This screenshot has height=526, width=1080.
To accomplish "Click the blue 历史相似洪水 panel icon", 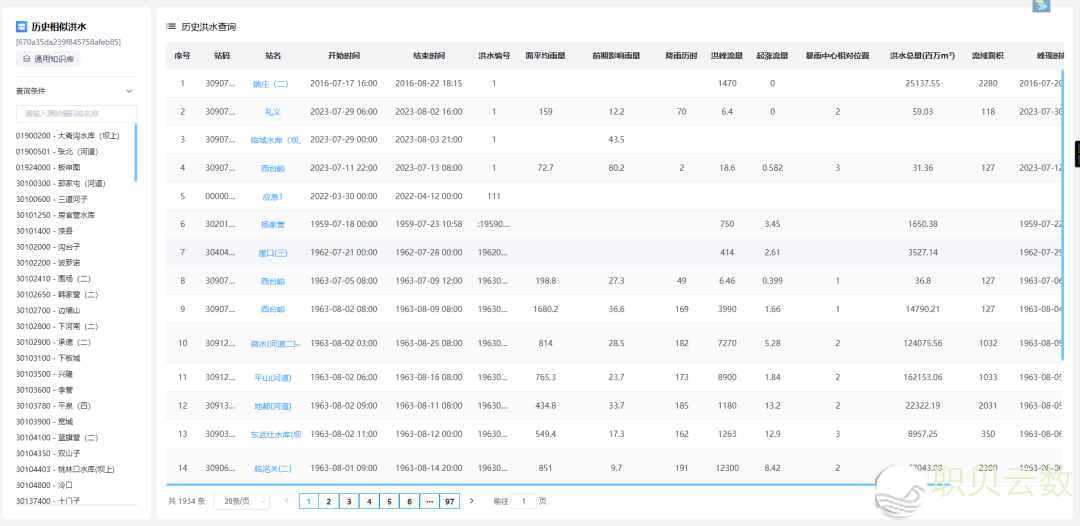I will [x=21, y=27].
